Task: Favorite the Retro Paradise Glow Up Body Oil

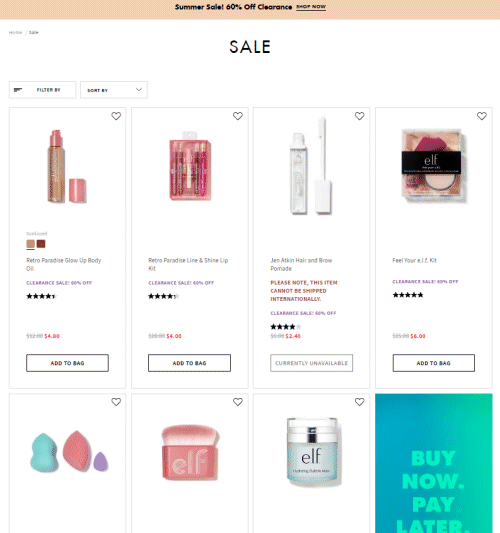Action: (116, 116)
